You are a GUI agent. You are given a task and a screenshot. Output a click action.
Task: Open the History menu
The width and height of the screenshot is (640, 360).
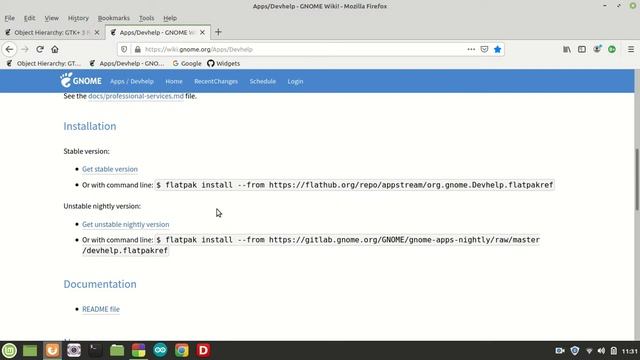point(78,18)
